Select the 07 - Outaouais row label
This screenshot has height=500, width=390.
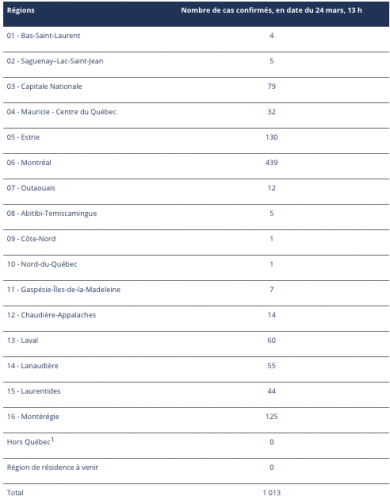(x=31, y=188)
